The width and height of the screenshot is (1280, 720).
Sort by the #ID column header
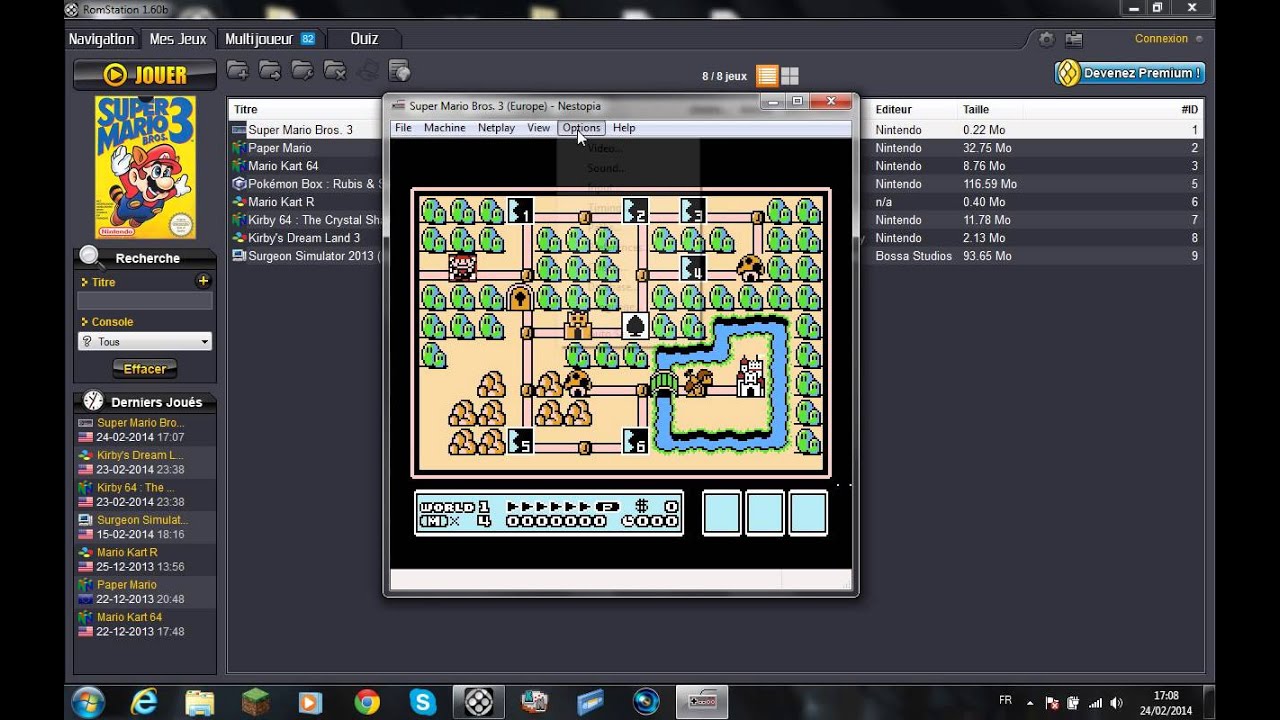(x=1189, y=109)
